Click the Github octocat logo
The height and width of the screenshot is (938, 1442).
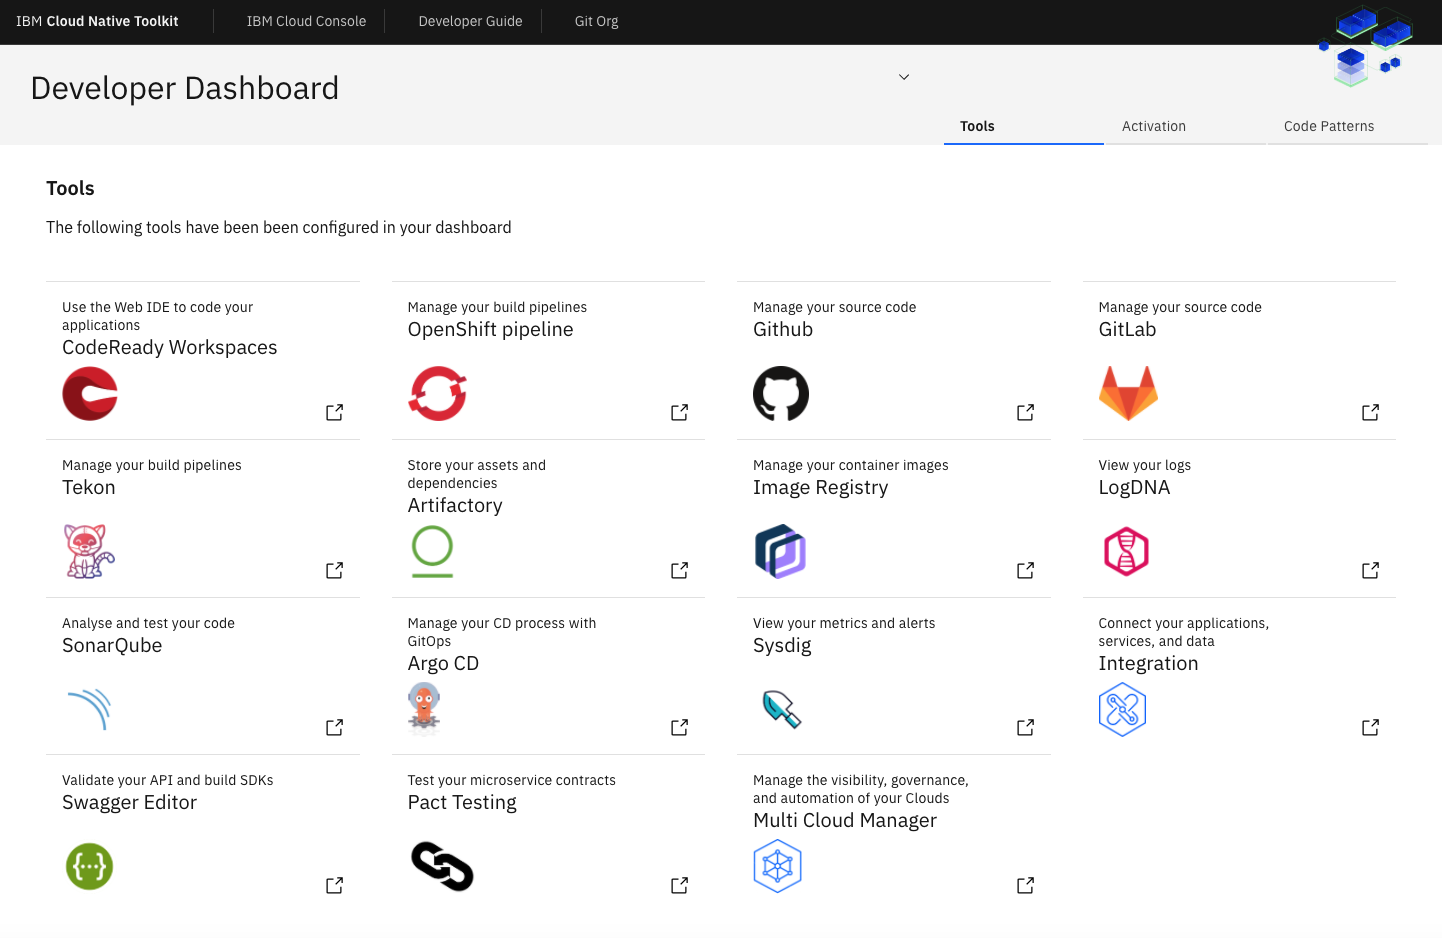pos(781,393)
